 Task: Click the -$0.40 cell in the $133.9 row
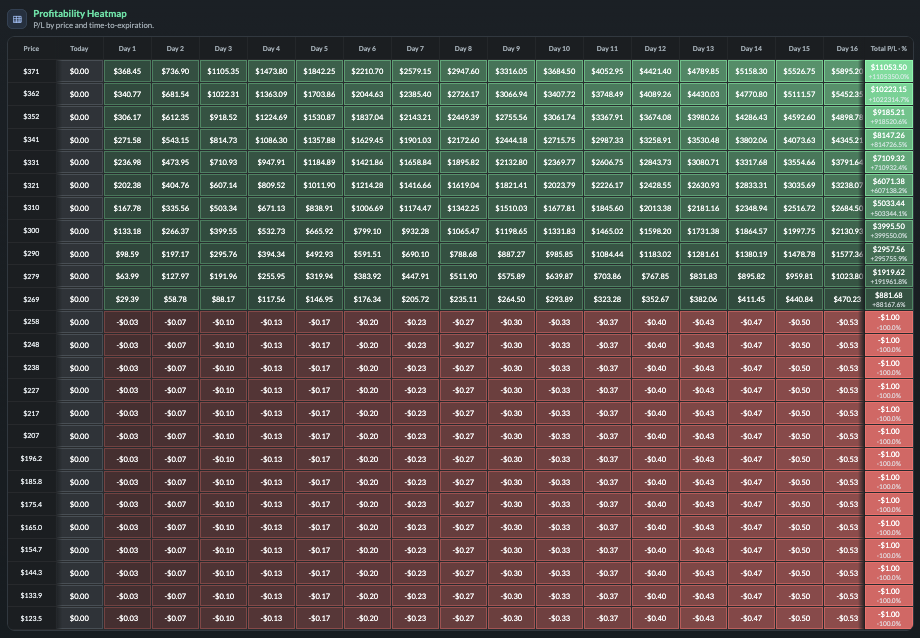655,596
